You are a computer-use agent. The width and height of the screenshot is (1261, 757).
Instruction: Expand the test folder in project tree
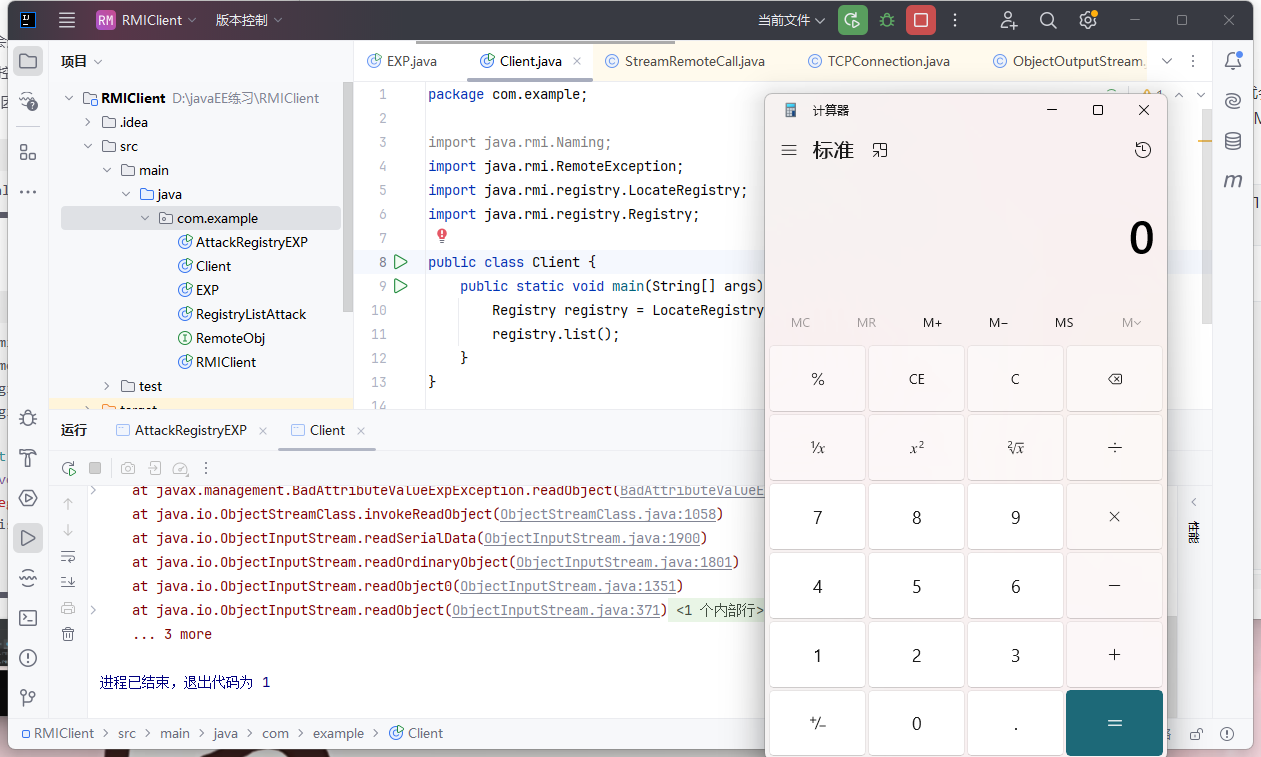click(108, 386)
